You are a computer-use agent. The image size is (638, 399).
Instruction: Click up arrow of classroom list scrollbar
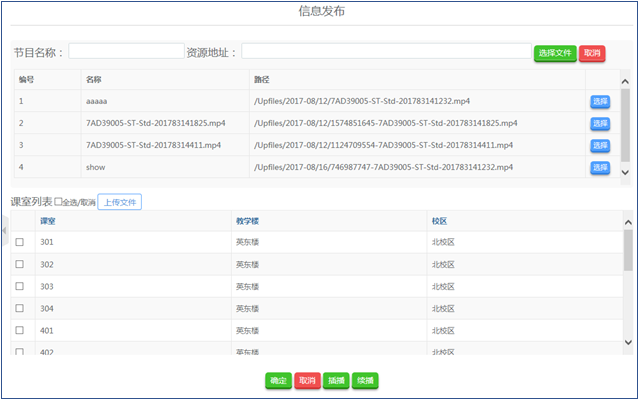tap(628, 222)
